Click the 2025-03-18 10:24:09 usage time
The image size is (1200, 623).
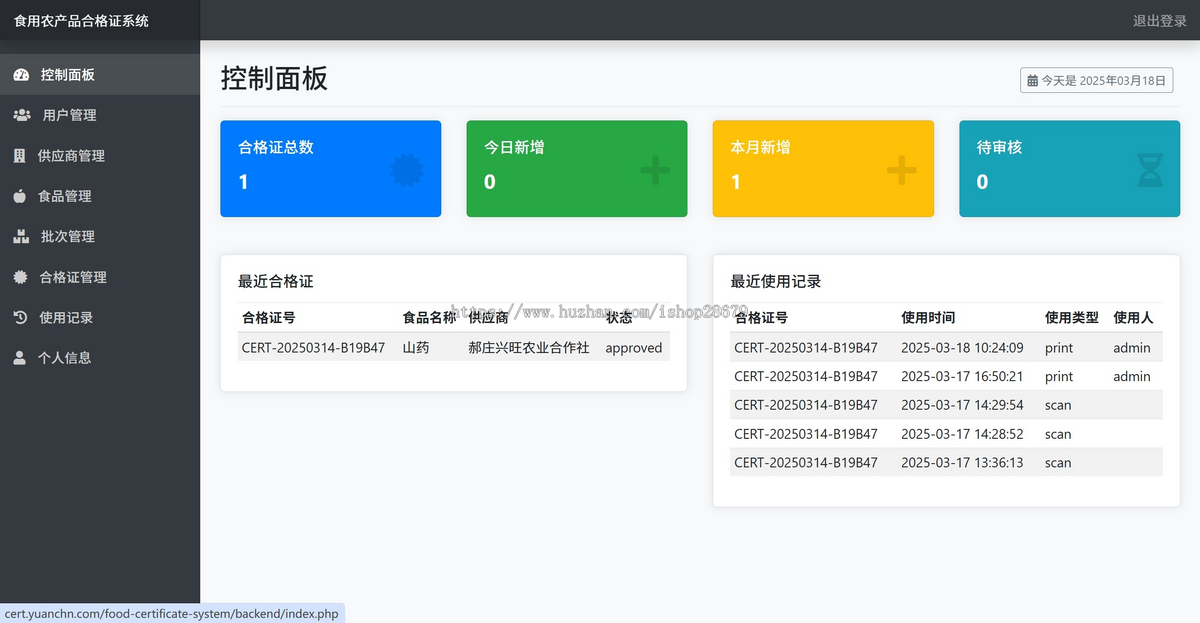962,348
